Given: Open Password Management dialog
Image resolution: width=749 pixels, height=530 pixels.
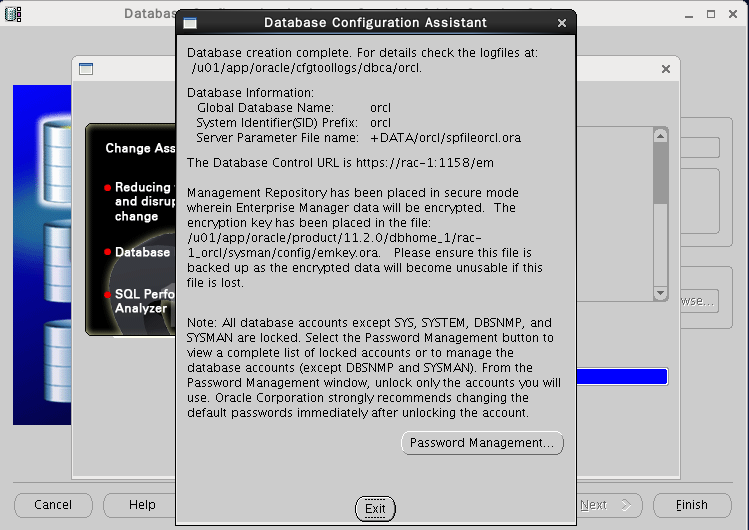Looking at the screenshot, I should pyautogui.click(x=482, y=443).
